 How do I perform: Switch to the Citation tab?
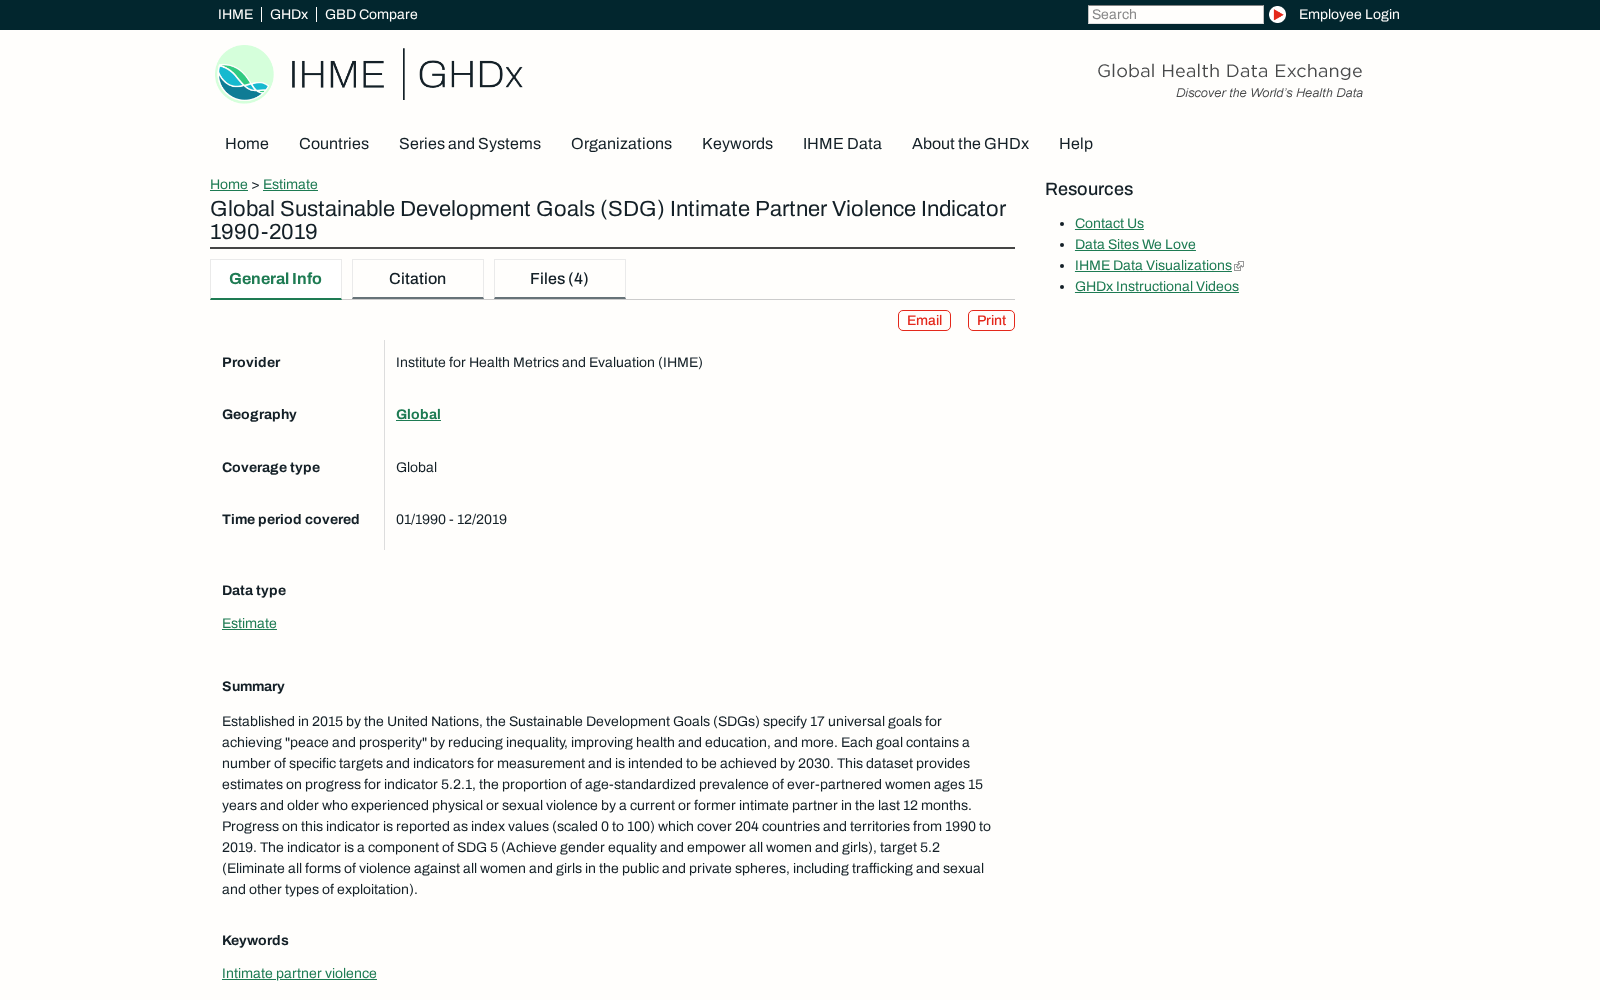[418, 279]
